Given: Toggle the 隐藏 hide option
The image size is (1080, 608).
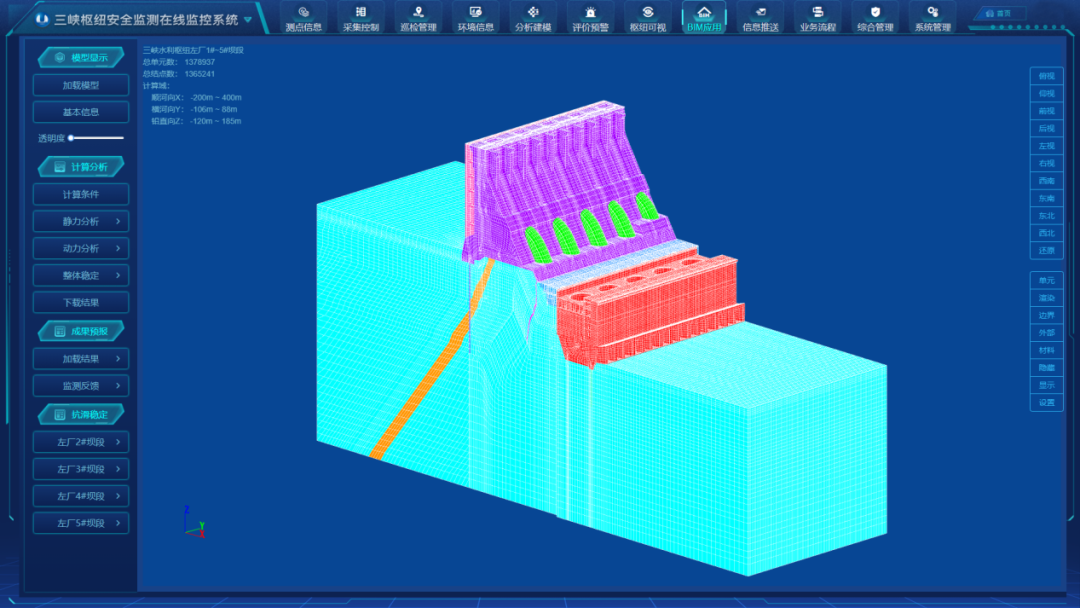Looking at the screenshot, I should pos(1046,368).
